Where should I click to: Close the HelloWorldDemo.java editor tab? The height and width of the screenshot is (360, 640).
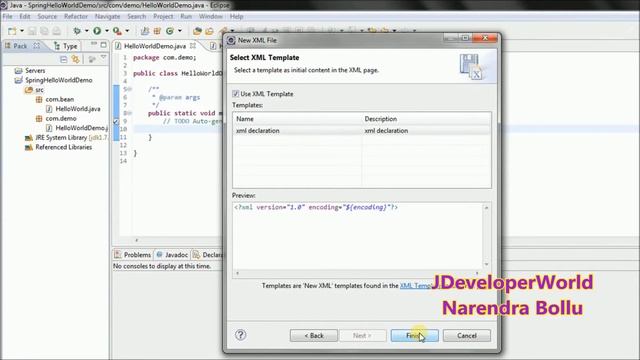pyautogui.click(x=193, y=46)
